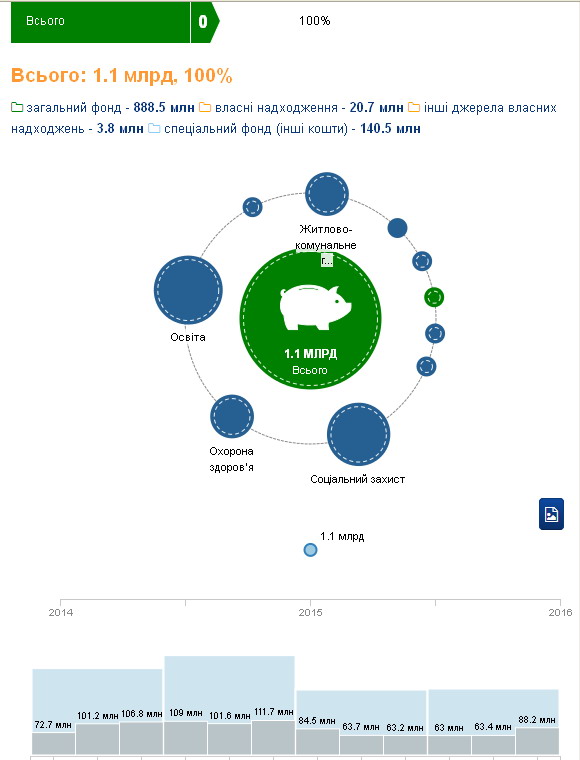Click the export image icon button
Viewport: 580px width, 760px height.
click(x=551, y=514)
